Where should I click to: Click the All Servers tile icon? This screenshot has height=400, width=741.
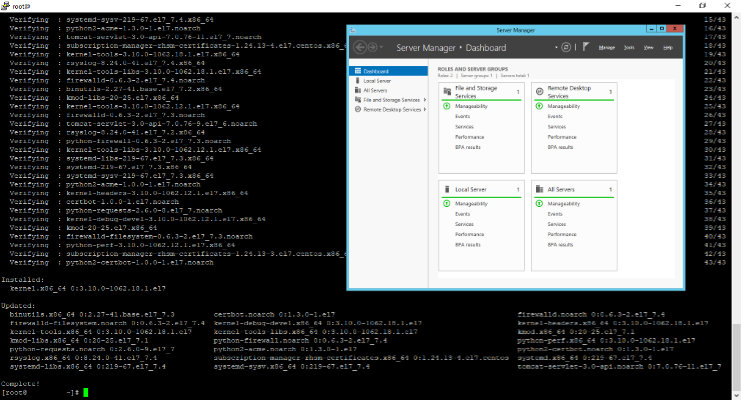click(x=539, y=187)
